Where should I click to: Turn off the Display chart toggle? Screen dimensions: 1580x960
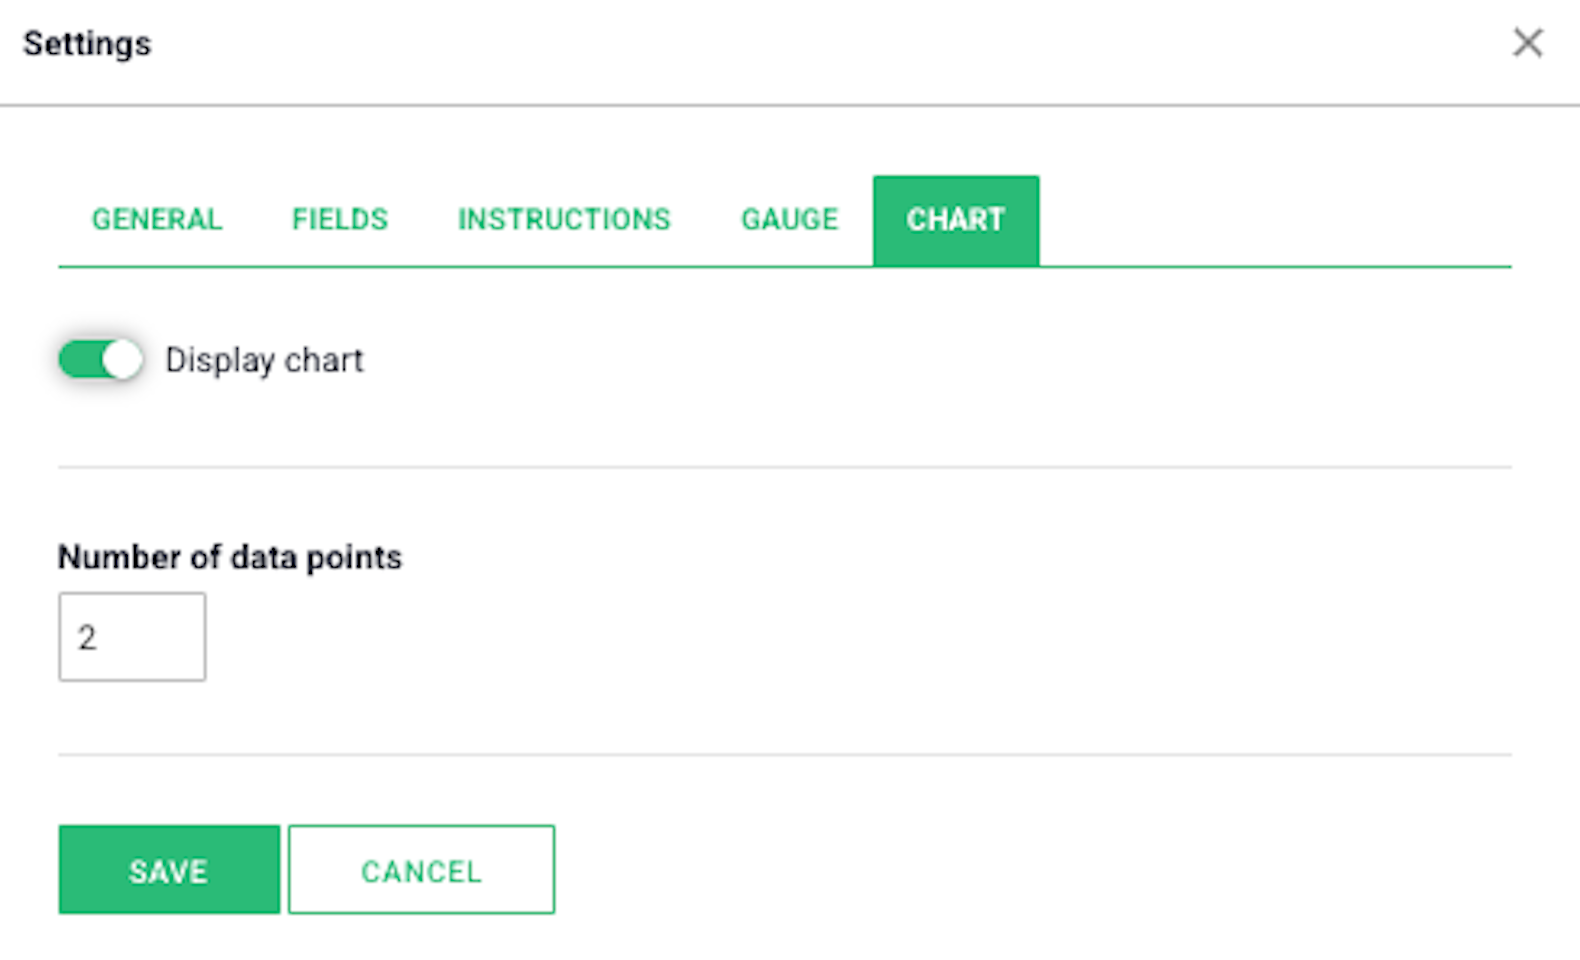pyautogui.click(x=100, y=359)
